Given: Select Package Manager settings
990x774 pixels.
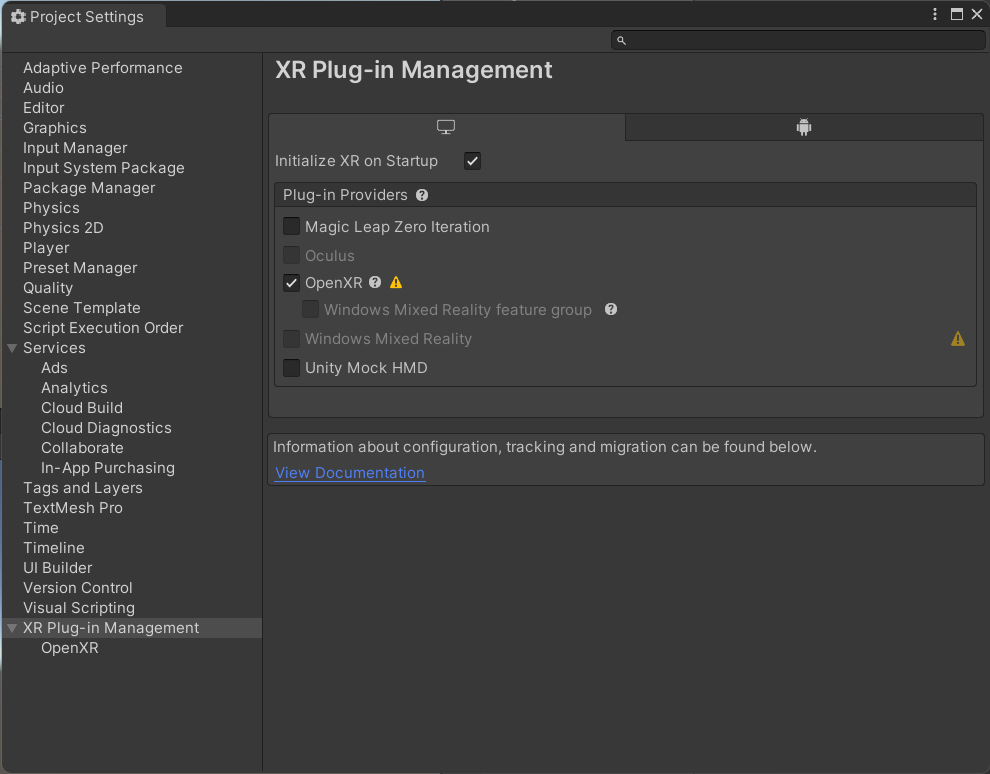Looking at the screenshot, I should click(x=89, y=188).
